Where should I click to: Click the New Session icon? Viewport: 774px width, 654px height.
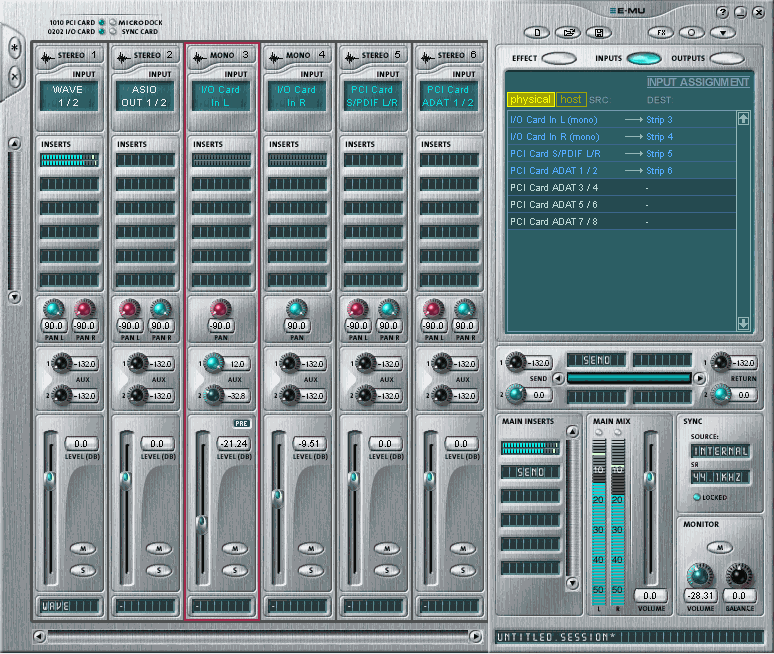tap(538, 32)
